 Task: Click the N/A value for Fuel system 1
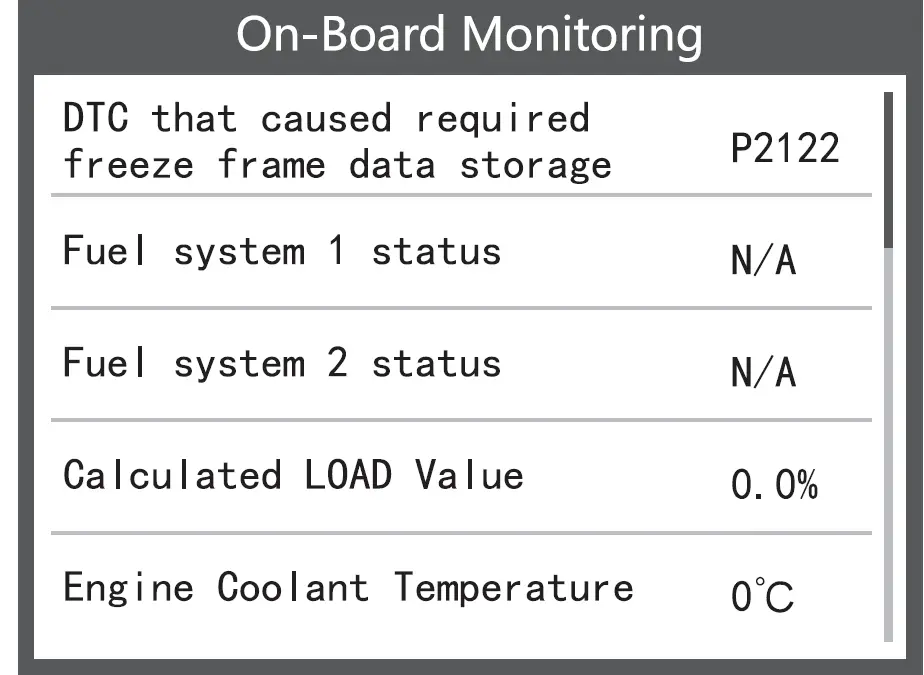764,262
